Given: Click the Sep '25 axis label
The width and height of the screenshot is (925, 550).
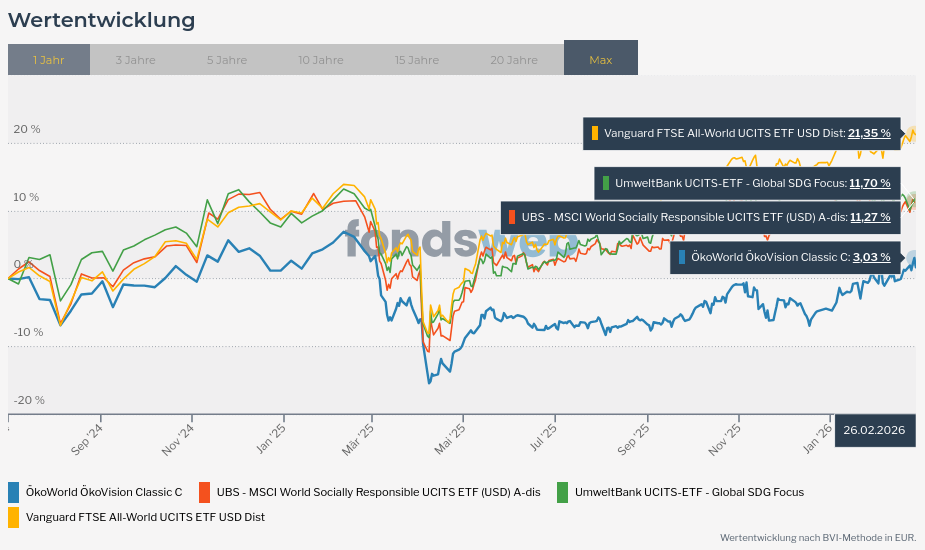Looking at the screenshot, I should 634,440.
